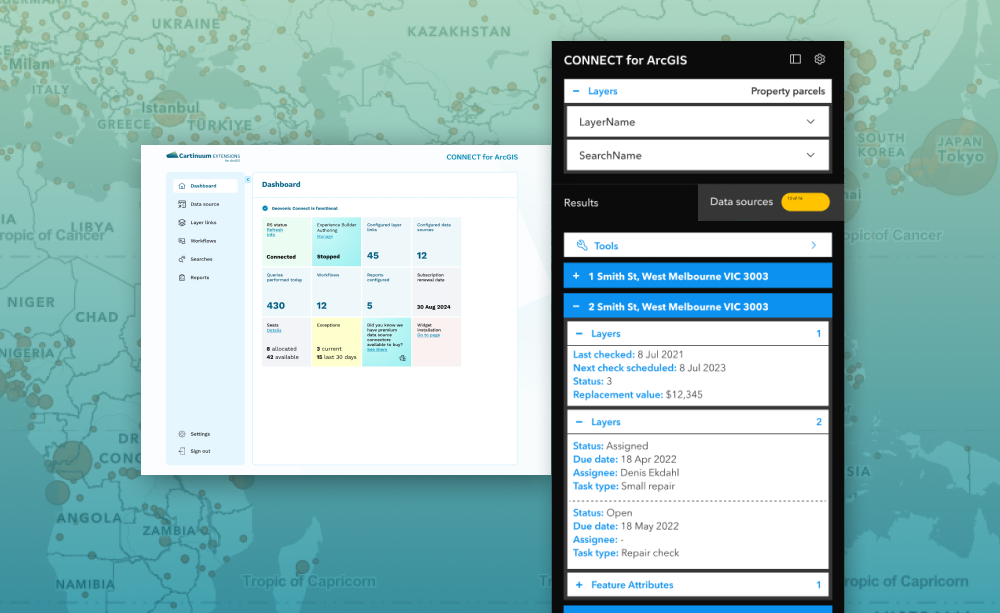Viewport: 1000px width, 613px height.
Task: Click the panel layout icon in CONNECT header
Action: 794,59
